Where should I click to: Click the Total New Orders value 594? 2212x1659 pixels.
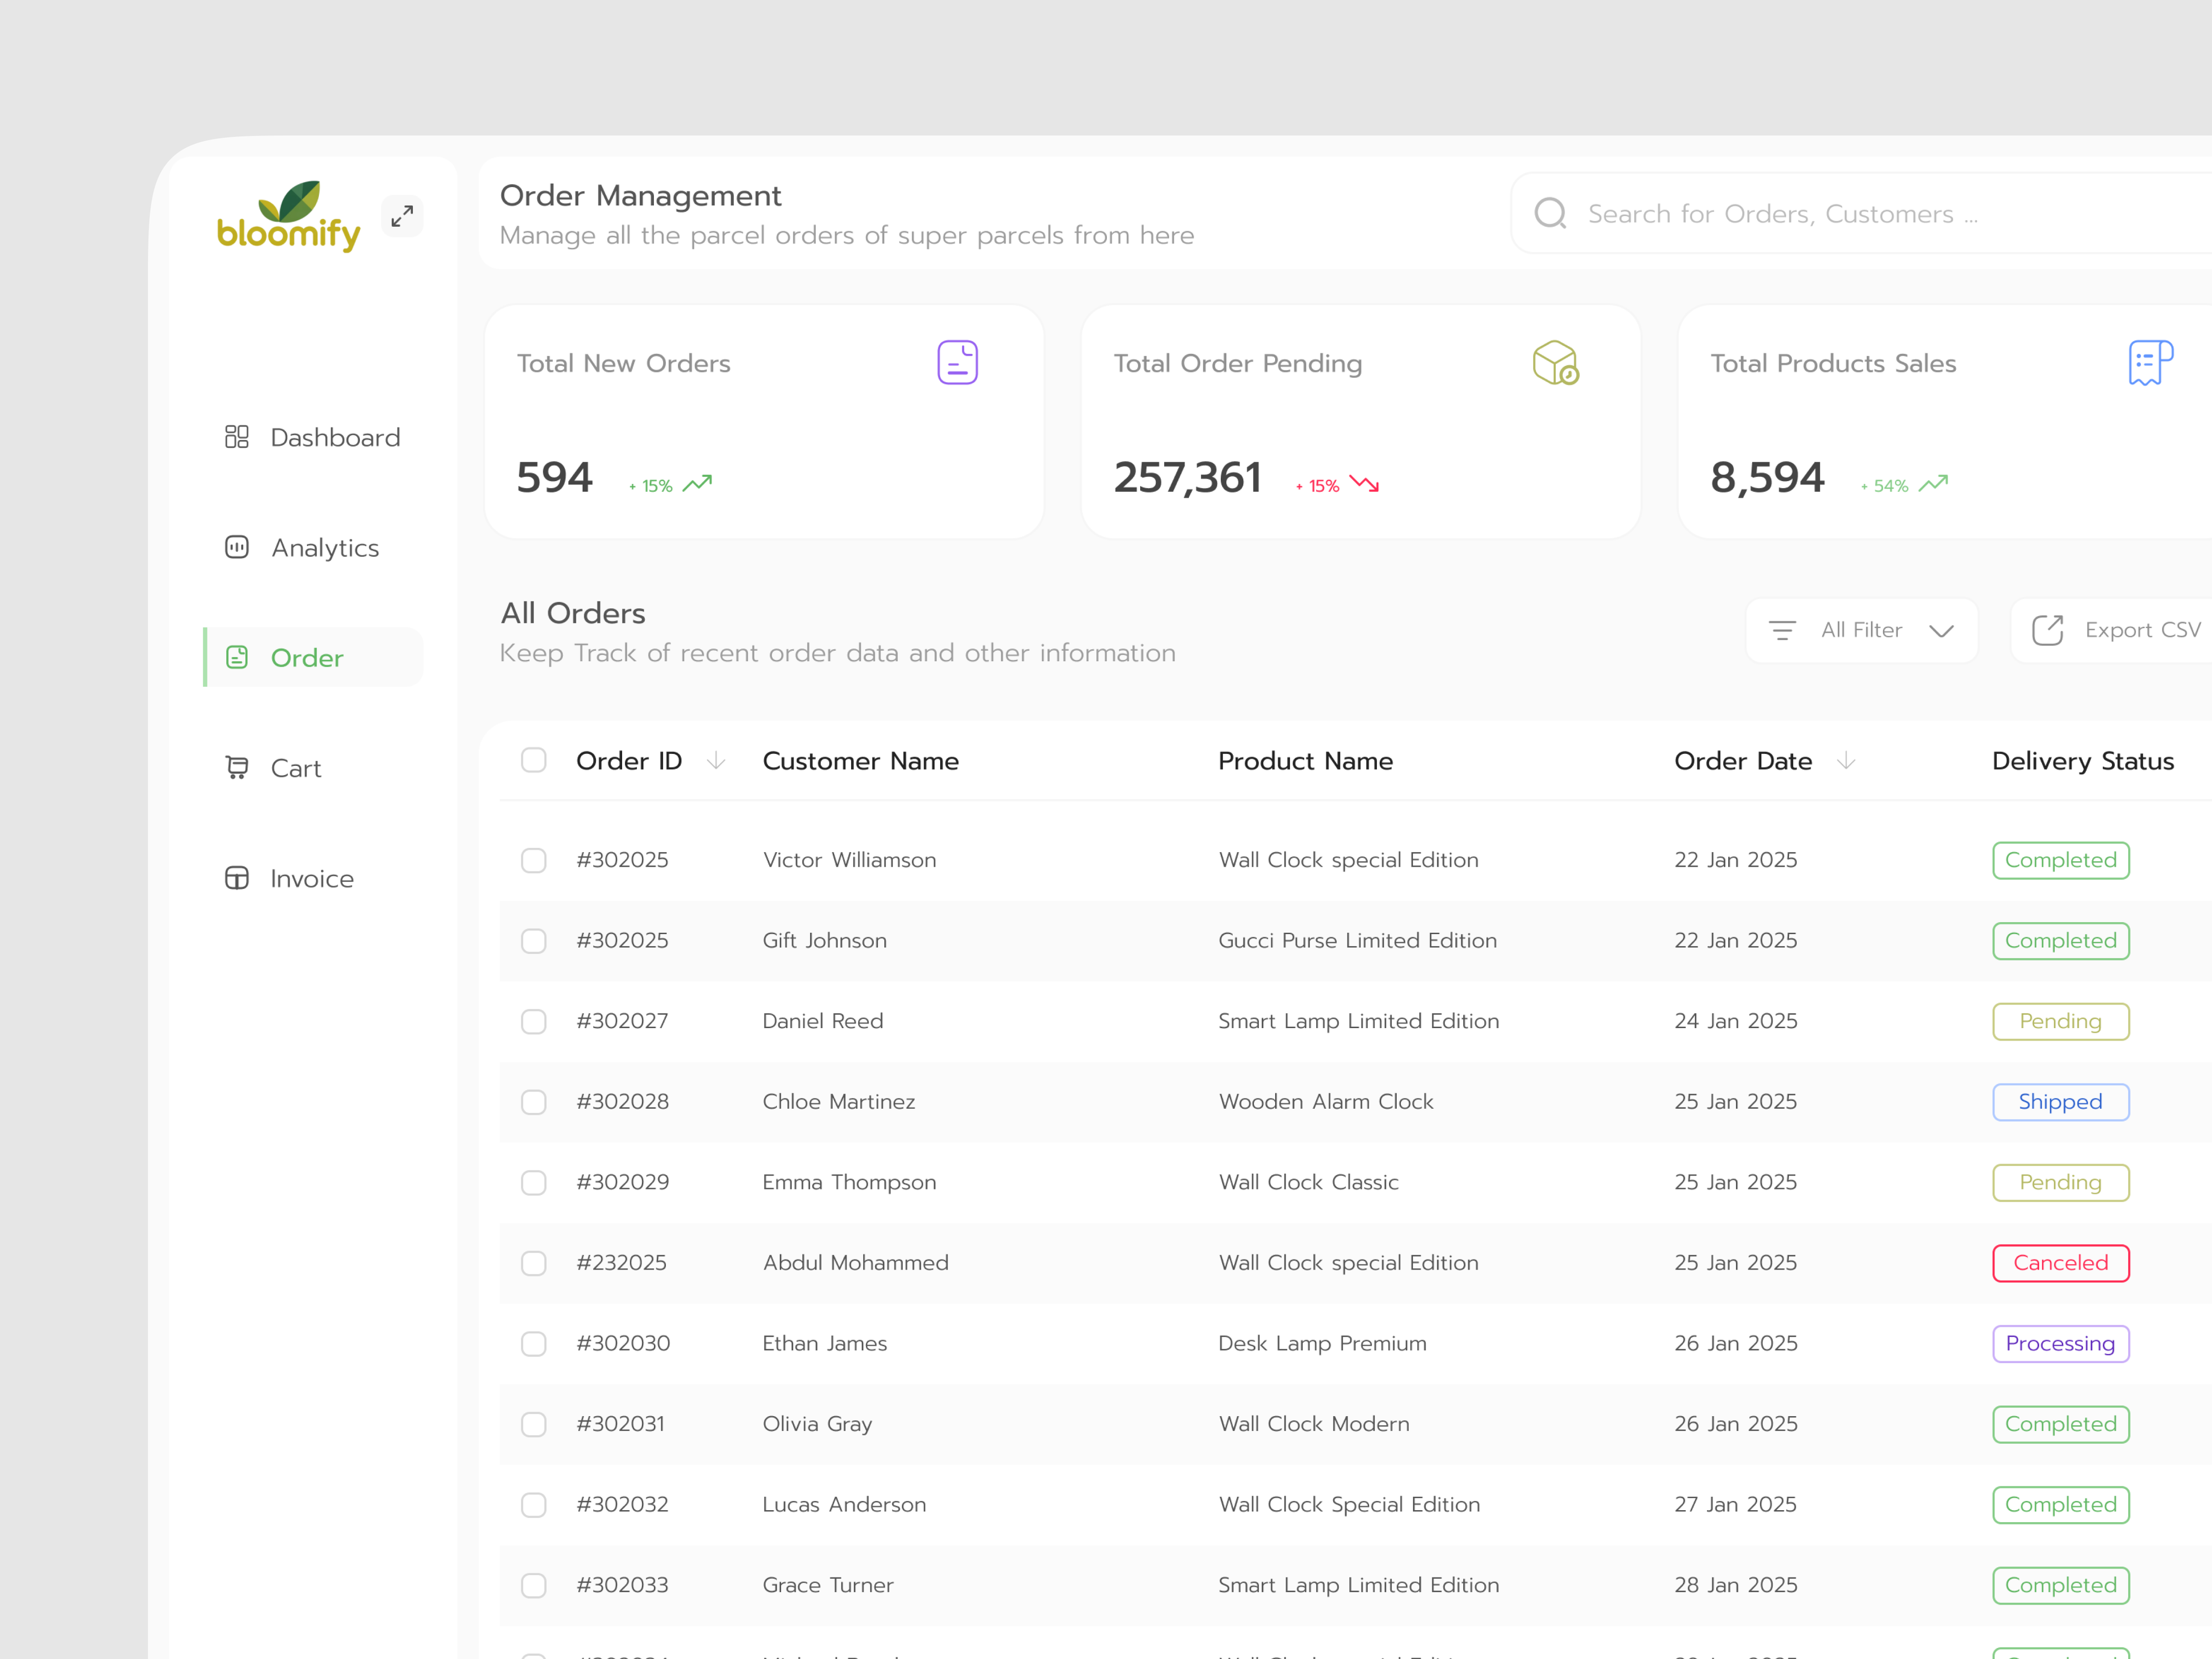pyautogui.click(x=555, y=477)
